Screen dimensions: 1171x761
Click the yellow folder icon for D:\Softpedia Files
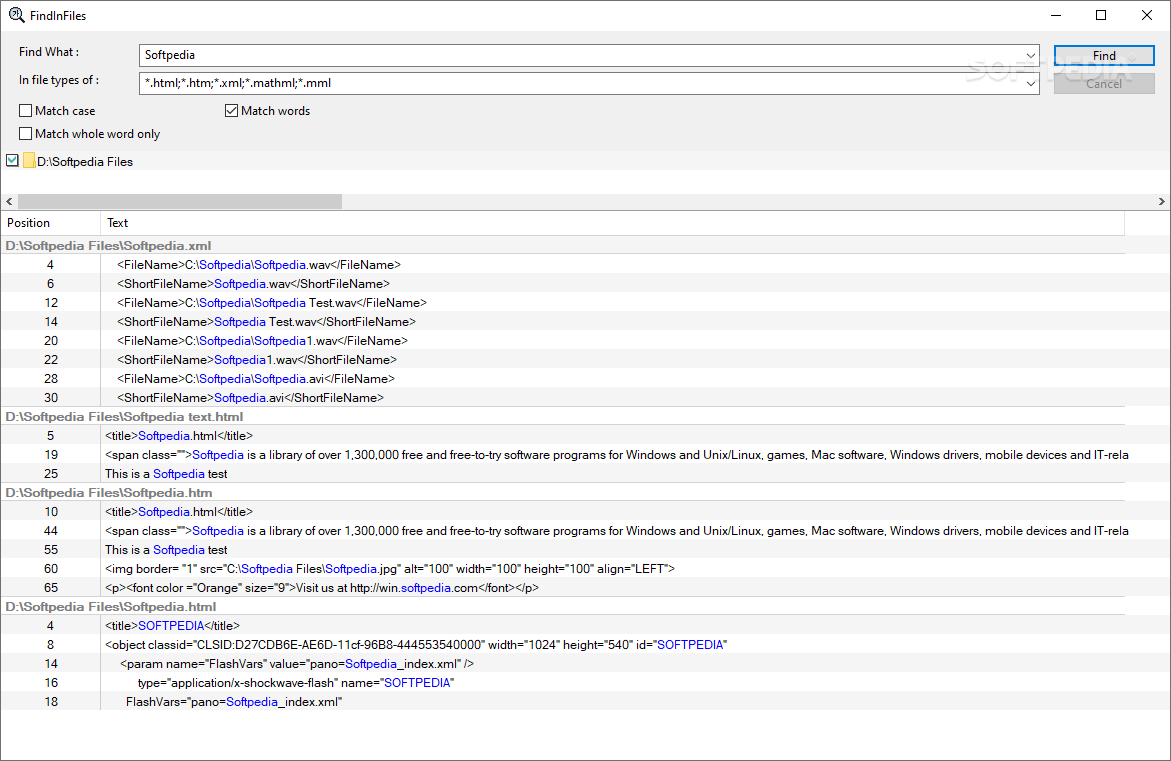29,161
